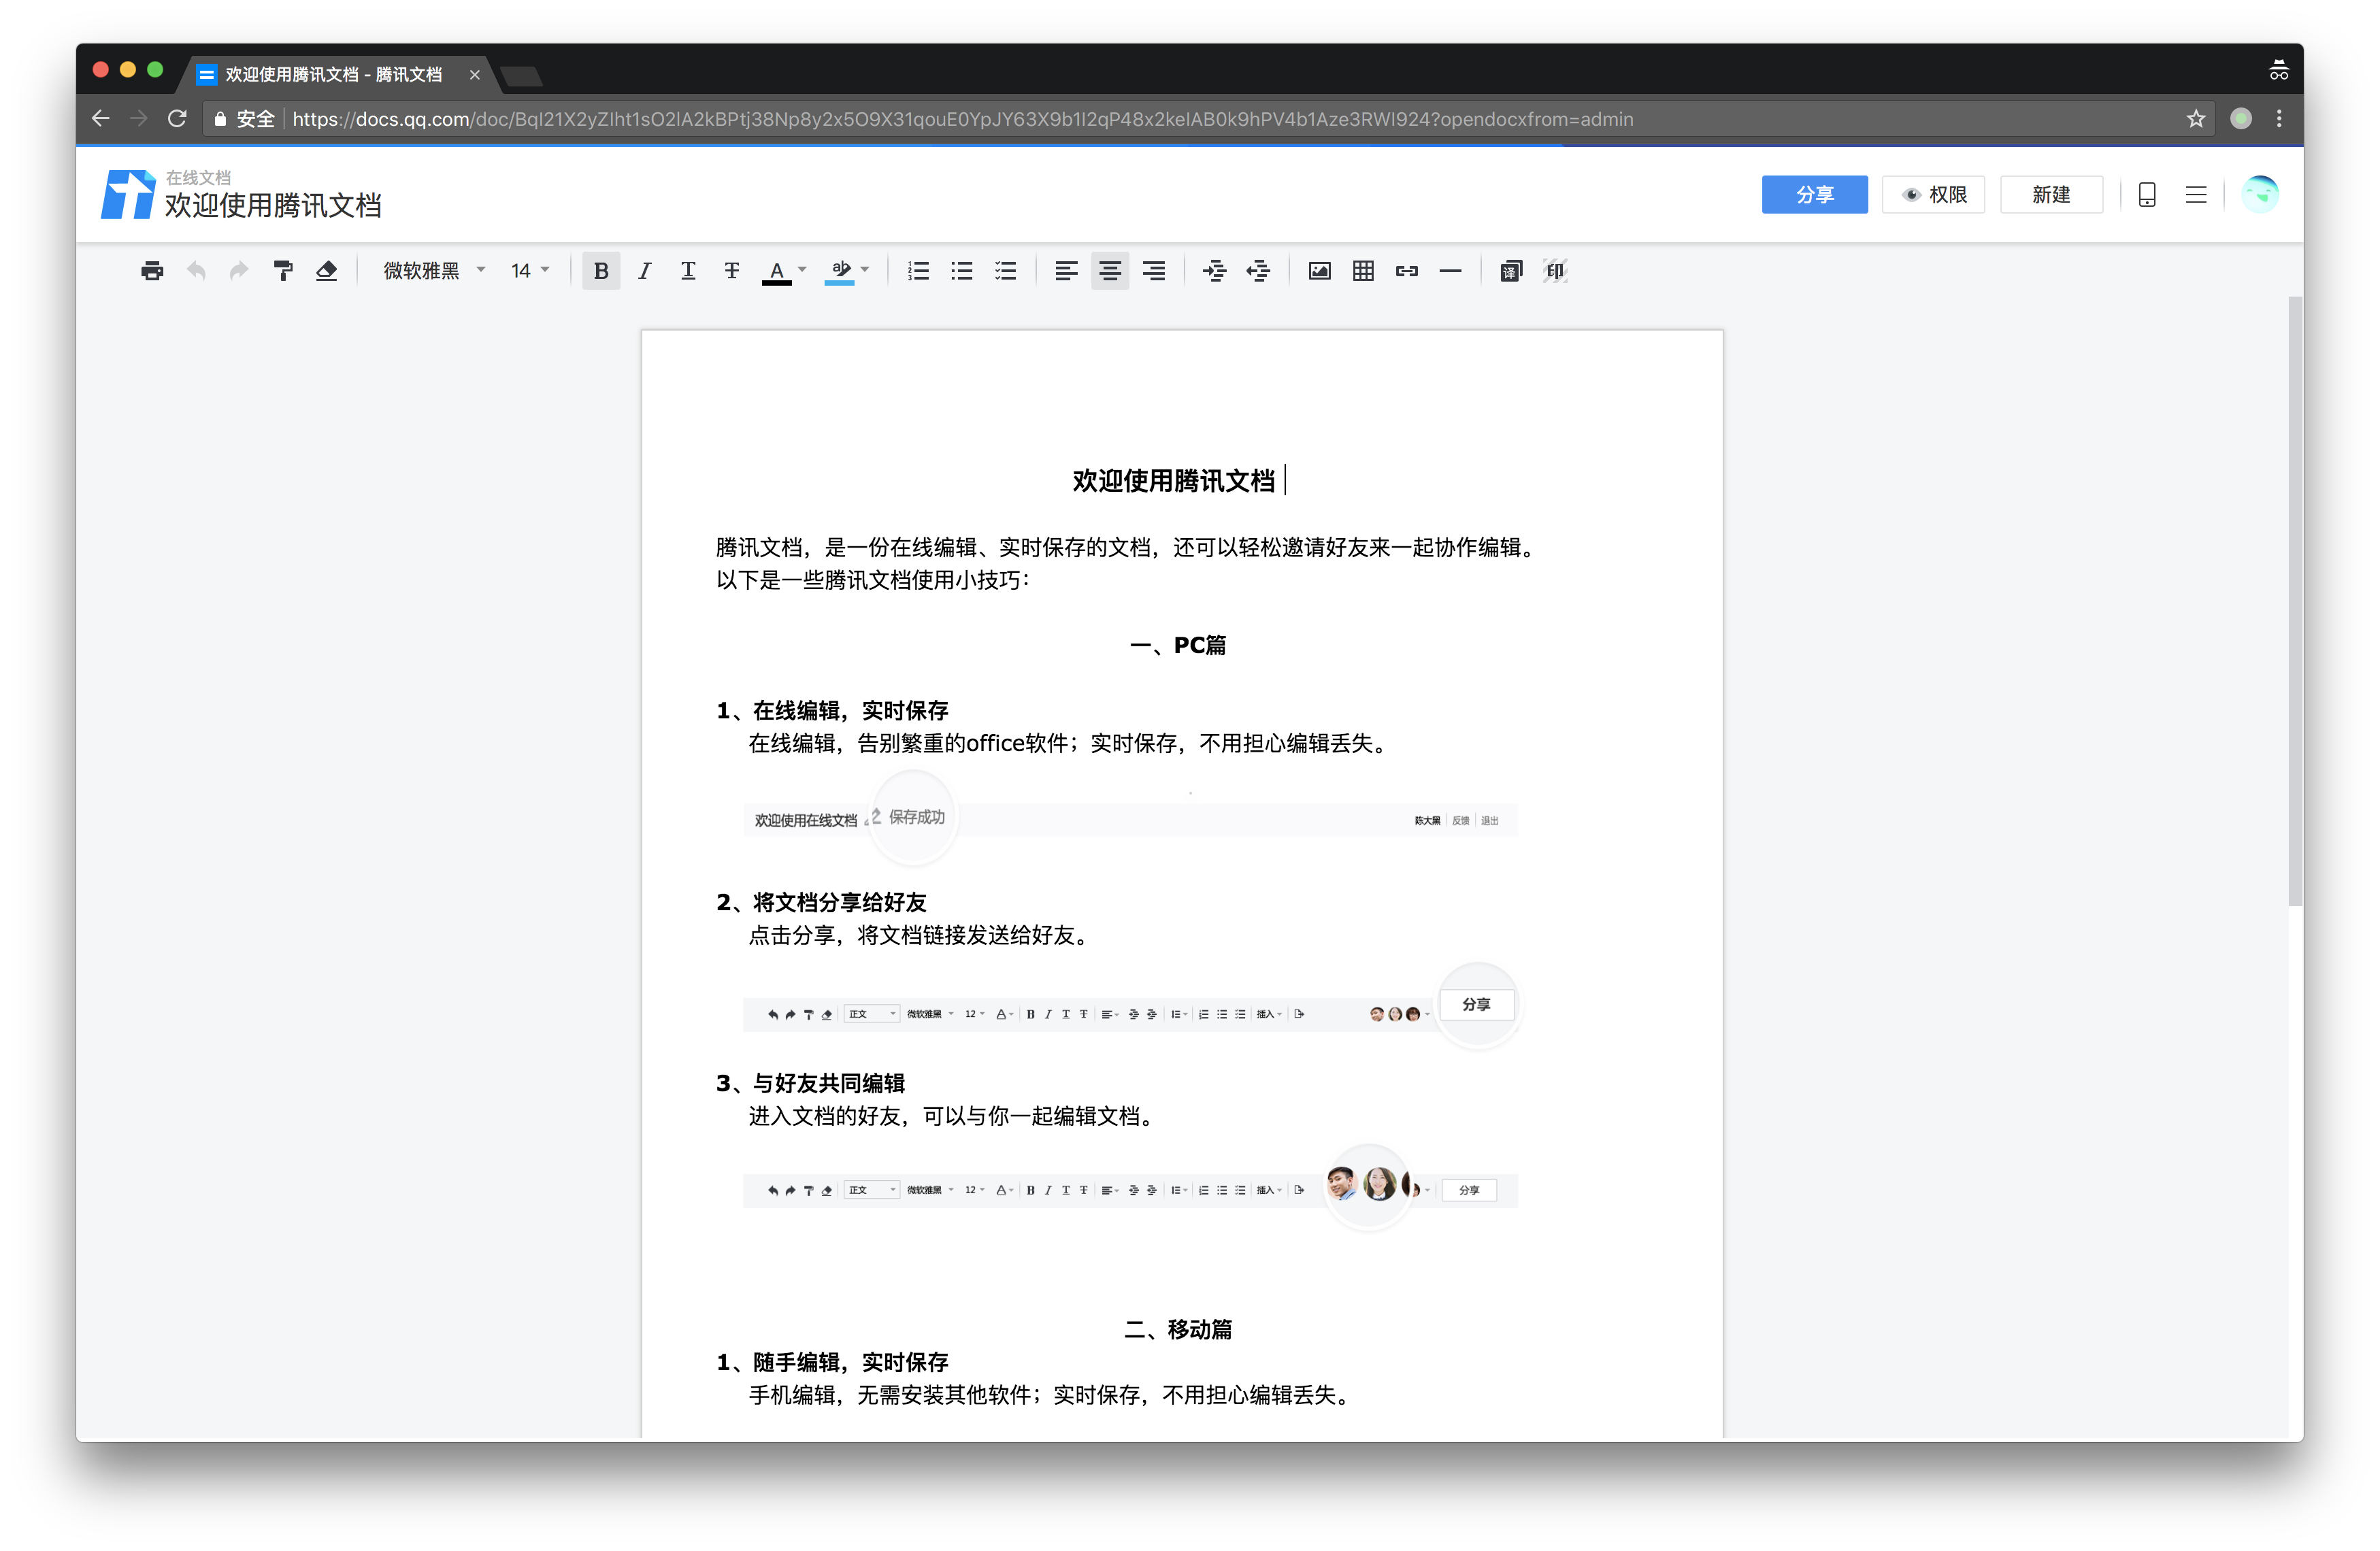Click the document title 欢迎使用腾讯文档 in header
The image size is (2380, 1551).
273,206
